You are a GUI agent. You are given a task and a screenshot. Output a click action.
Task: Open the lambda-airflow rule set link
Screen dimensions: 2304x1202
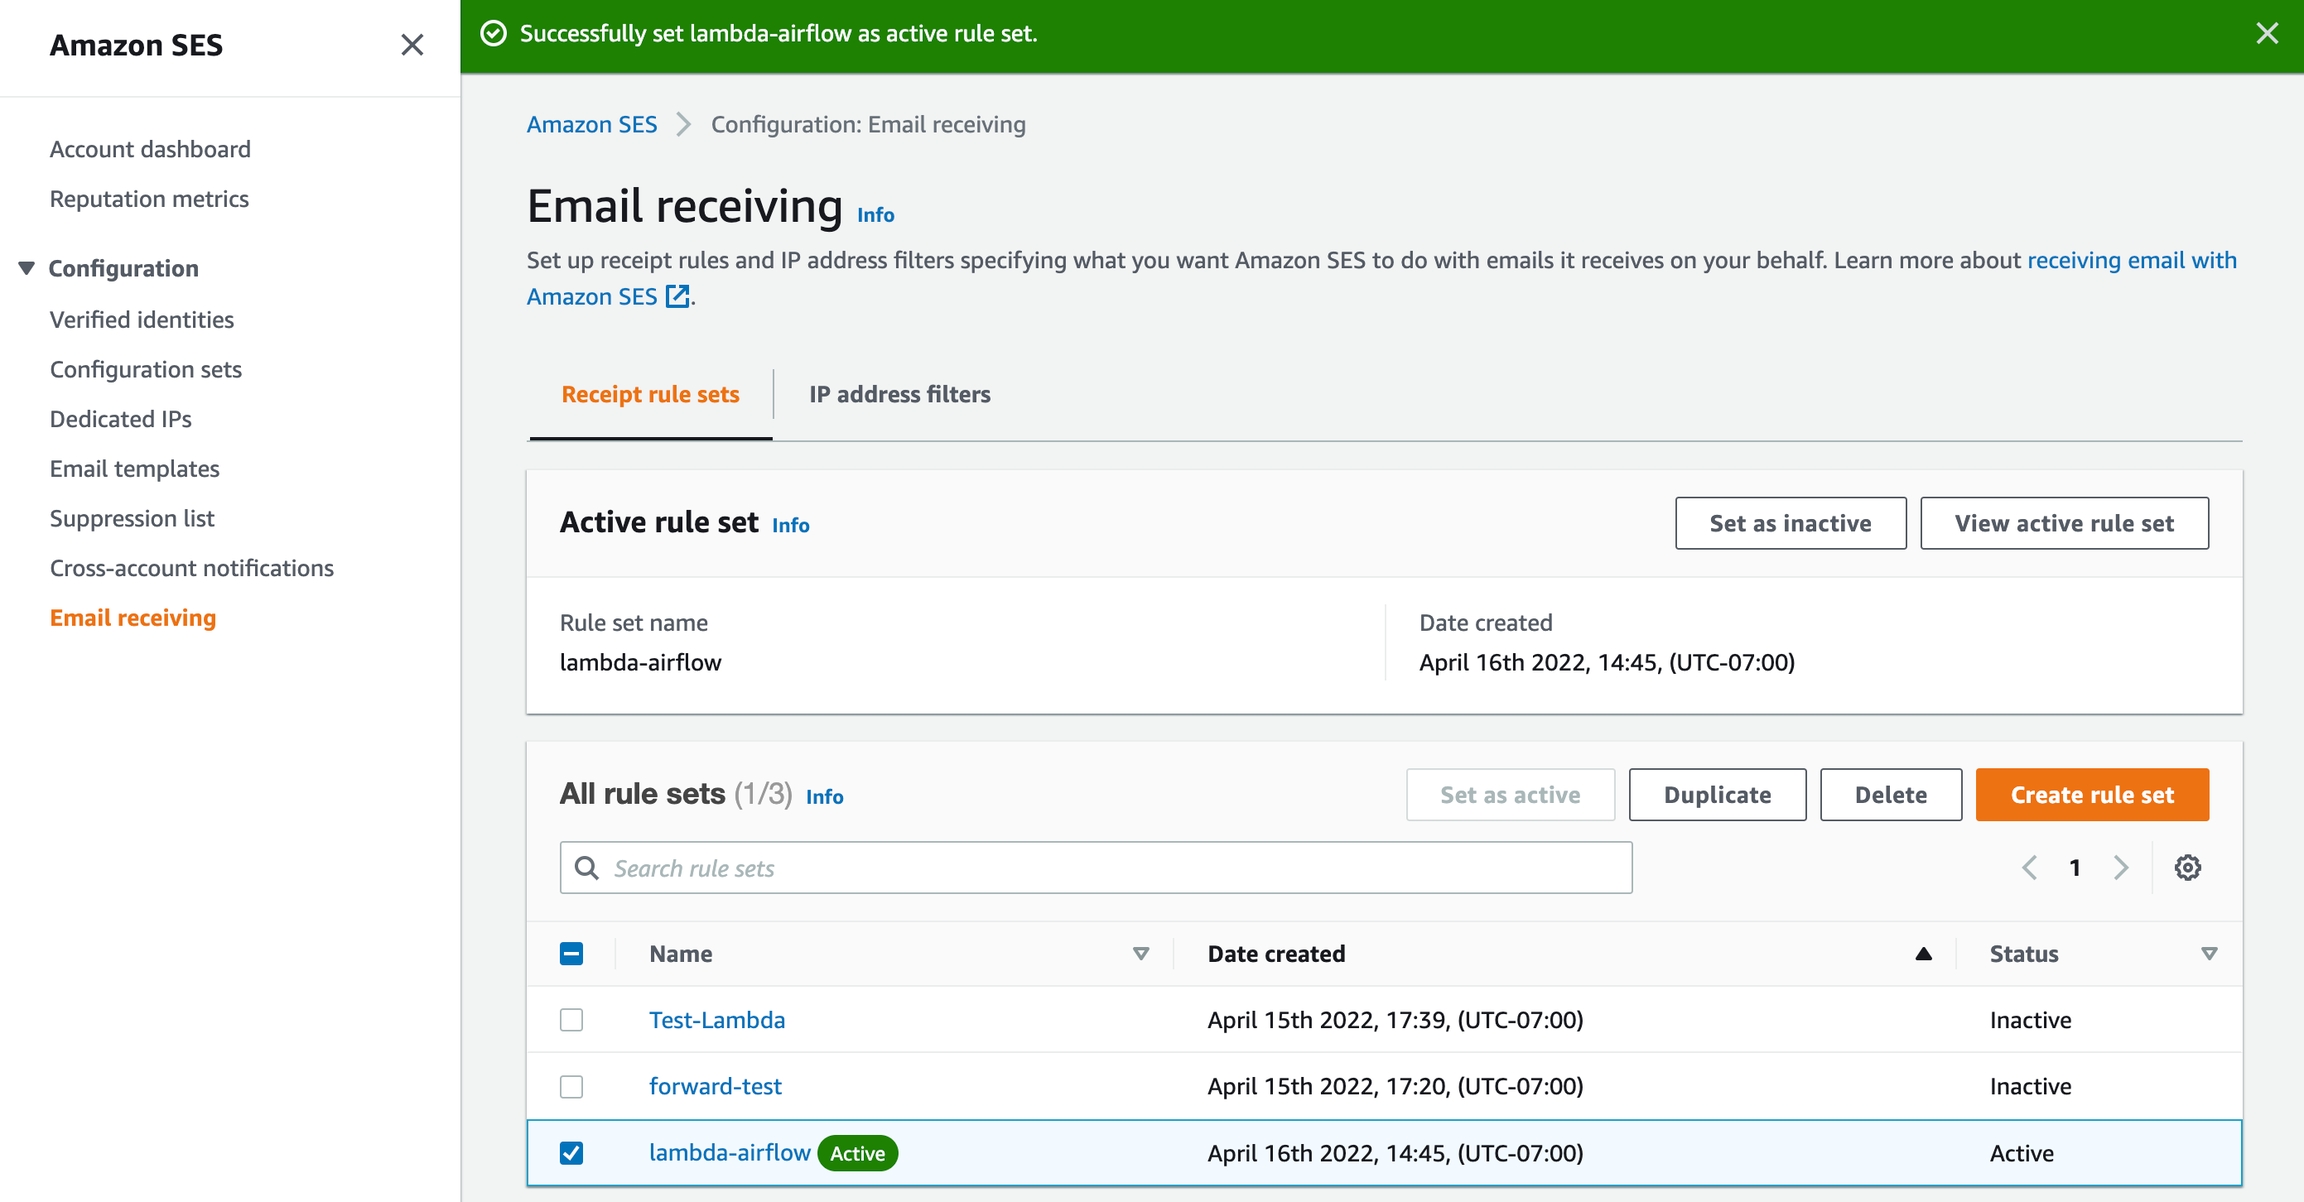(729, 1153)
